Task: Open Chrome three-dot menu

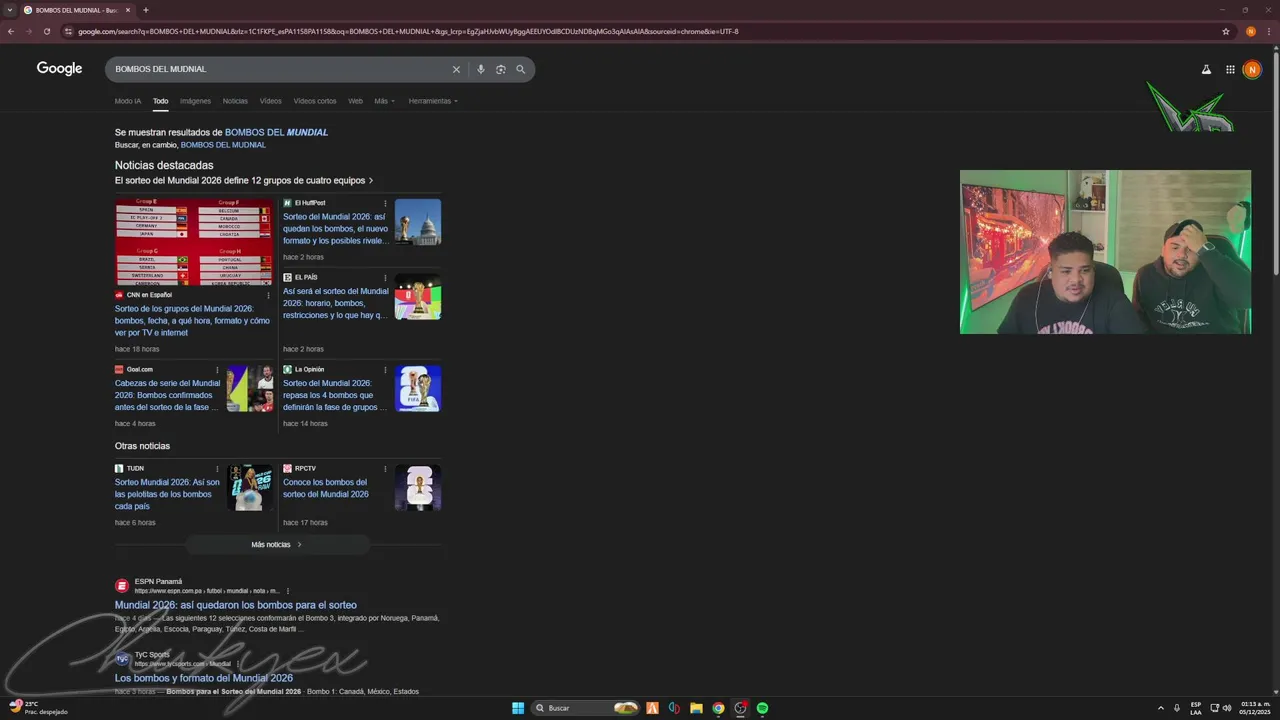Action: pos(1269,31)
